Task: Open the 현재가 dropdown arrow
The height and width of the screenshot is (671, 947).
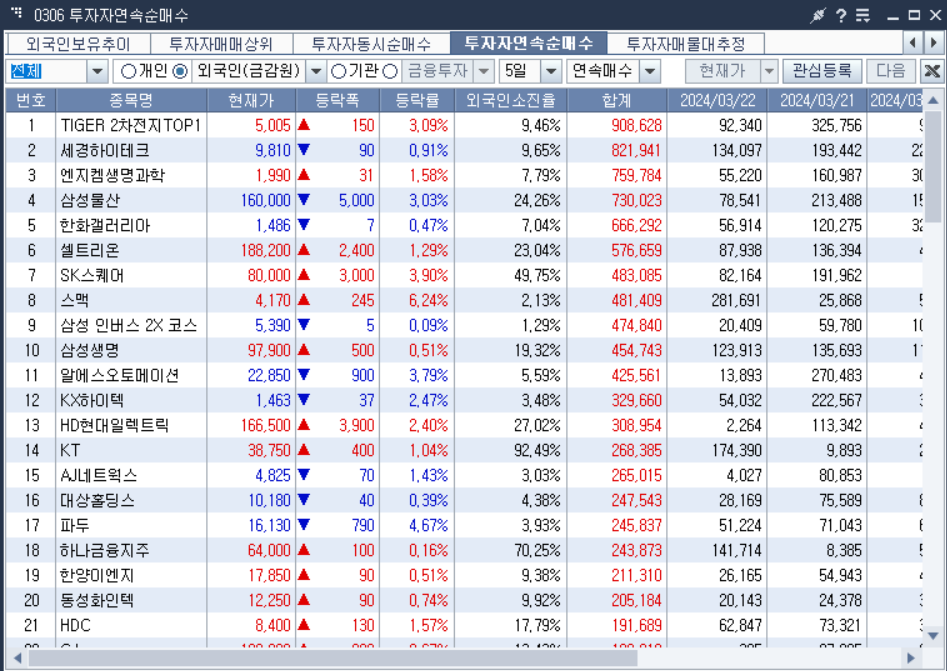Action: pos(769,72)
